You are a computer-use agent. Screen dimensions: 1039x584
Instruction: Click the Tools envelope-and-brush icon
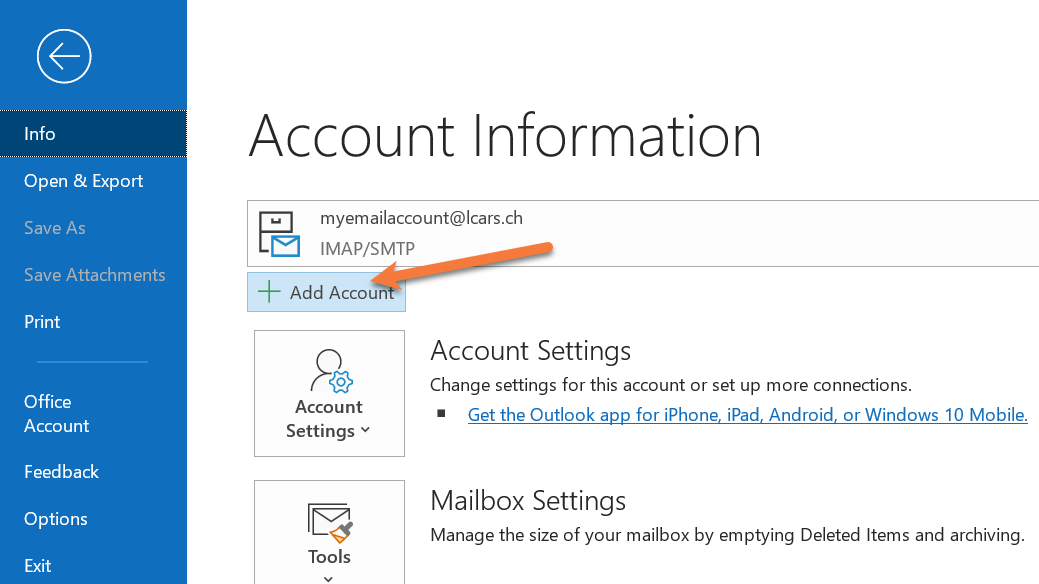329,520
